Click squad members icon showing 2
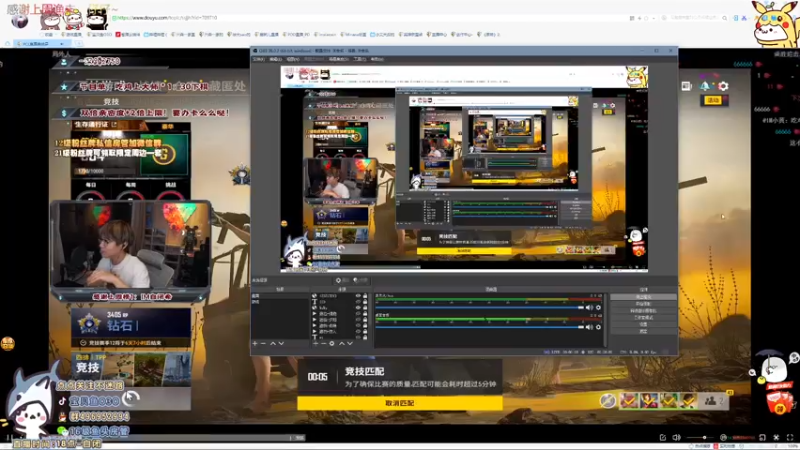The height and width of the screenshot is (450, 800). point(714,401)
